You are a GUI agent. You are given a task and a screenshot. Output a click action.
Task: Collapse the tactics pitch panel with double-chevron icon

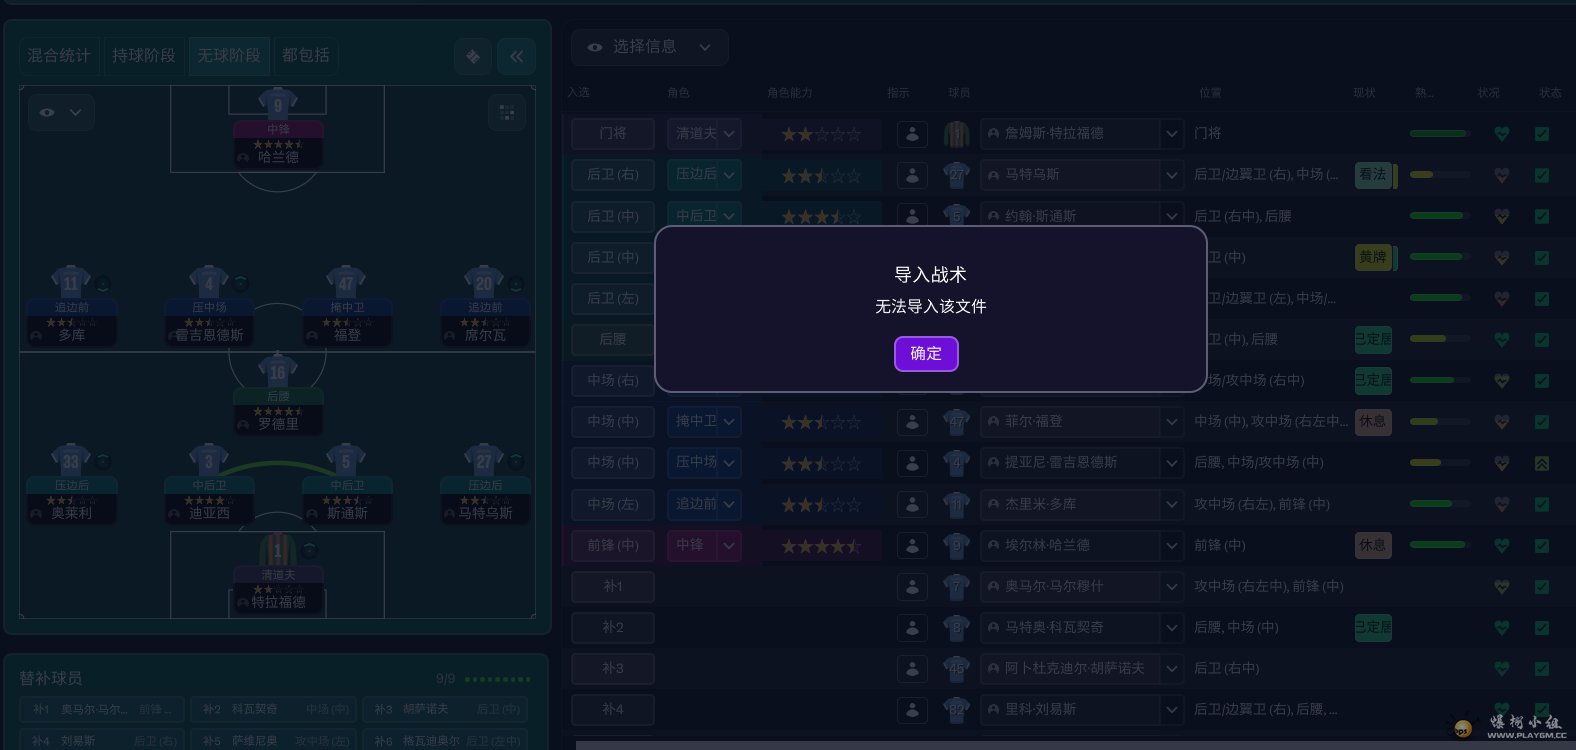coord(516,57)
